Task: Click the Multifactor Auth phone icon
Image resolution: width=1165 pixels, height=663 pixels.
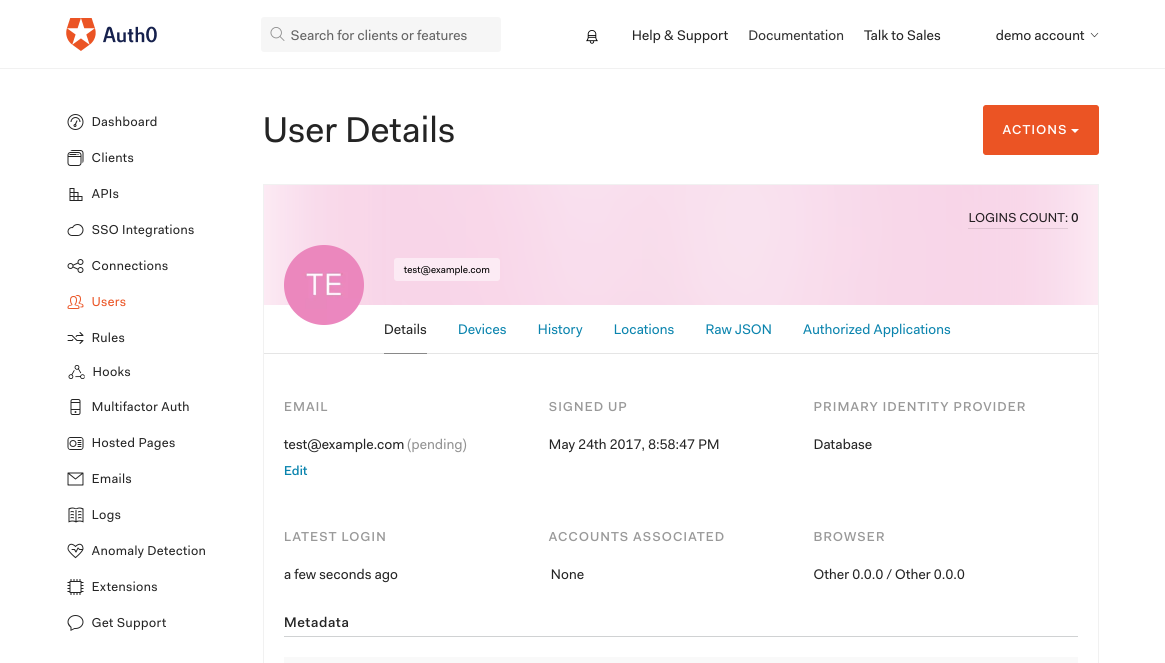Action: [x=75, y=407]
